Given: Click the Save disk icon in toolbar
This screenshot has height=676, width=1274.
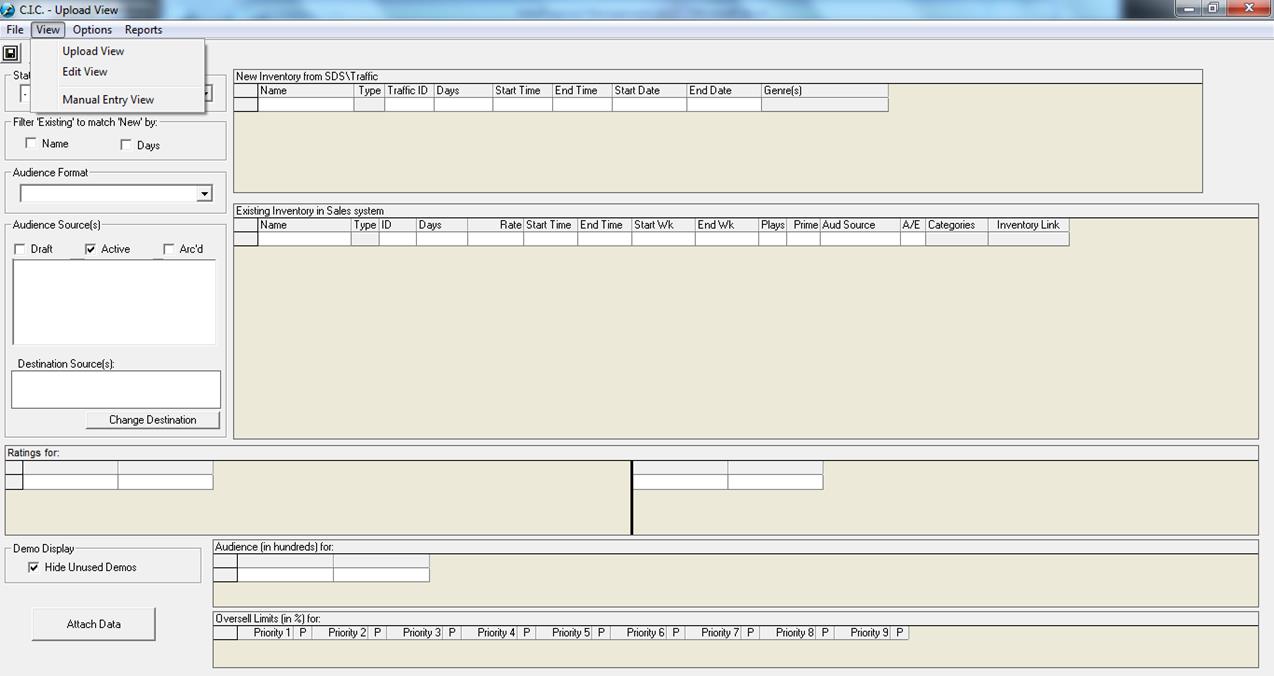Looking at the screenshot, I should coord(11,53).
